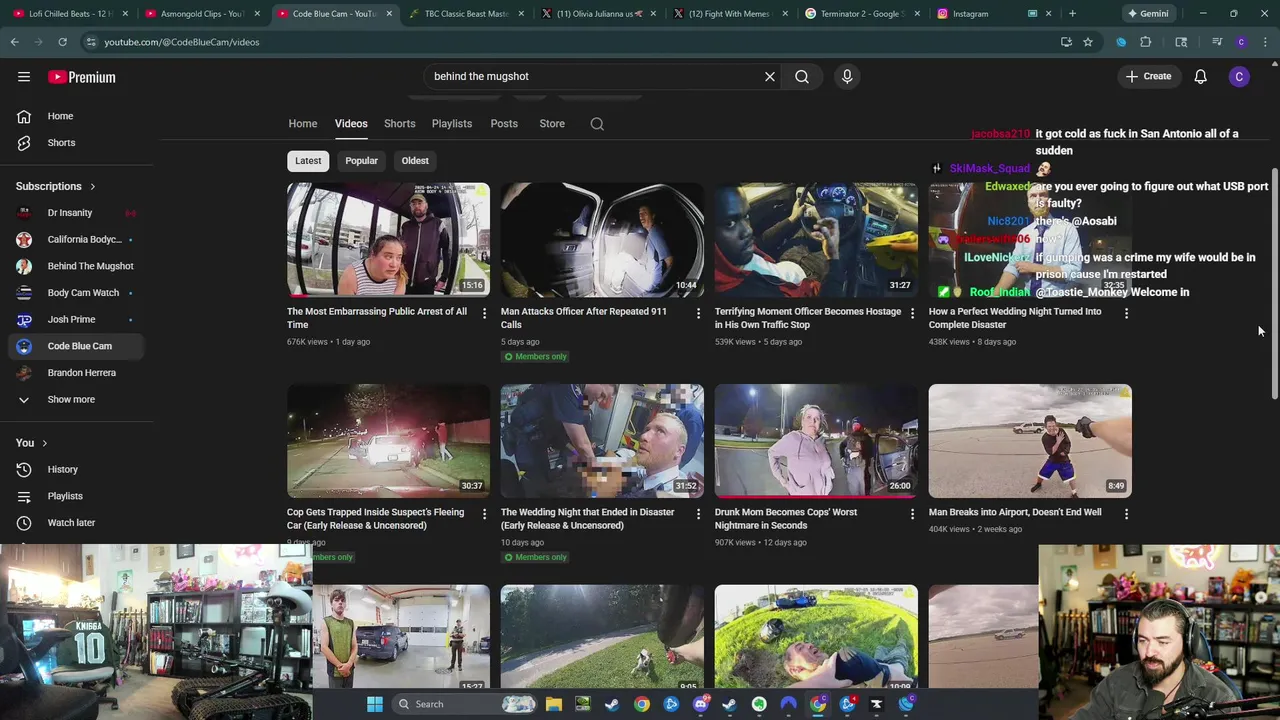
Task: Switch to the channel Posts tab
Action: 504,124
